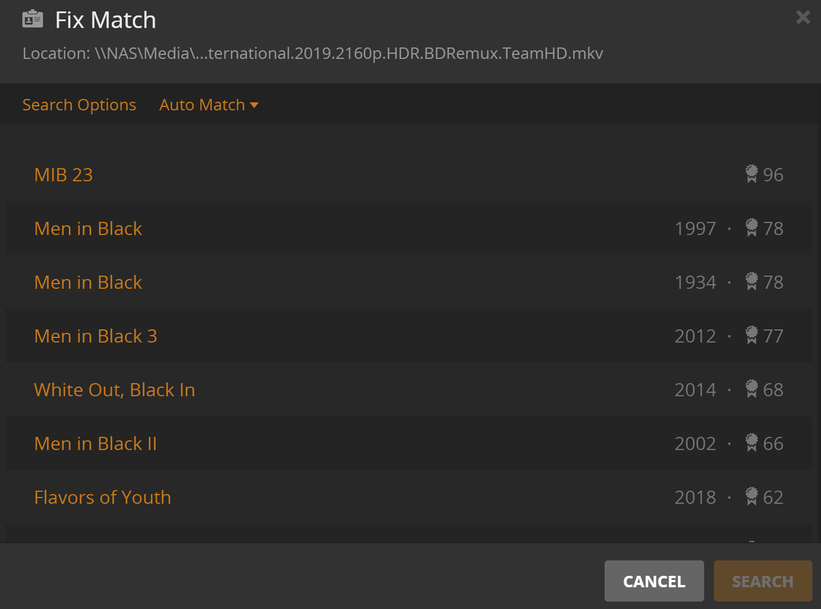Open Search Options
Viewport: 821px width, 609px height.
point(79,105)
